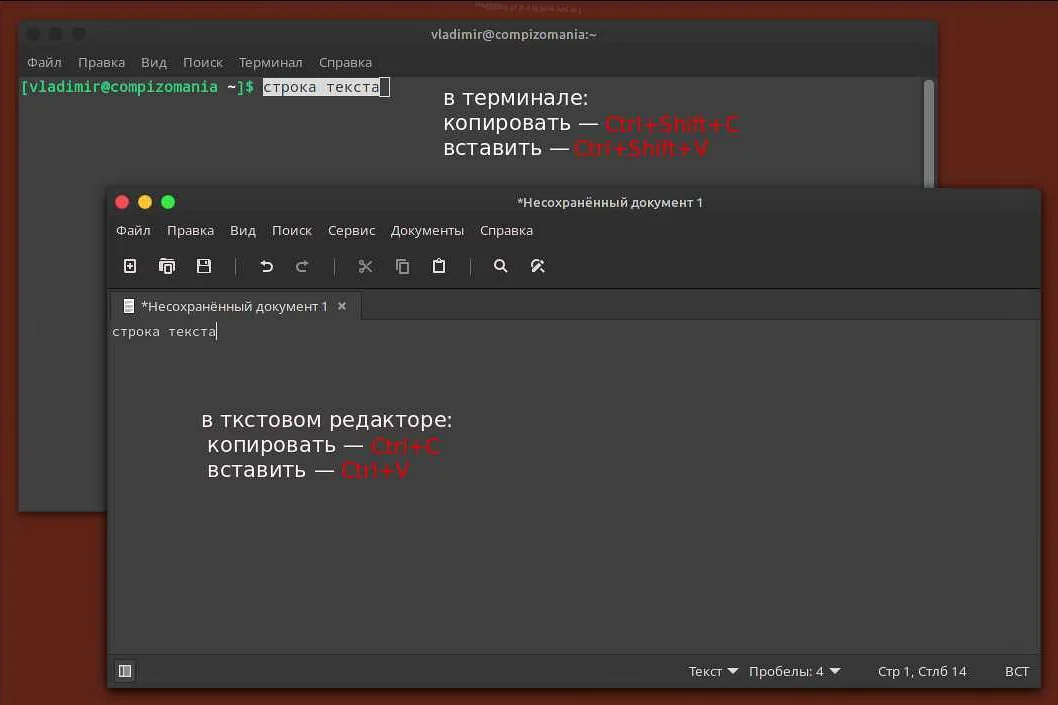1058x705 pixels.
Task: Cut the selected text with scissors icon
Action: [x=365, y=266]
